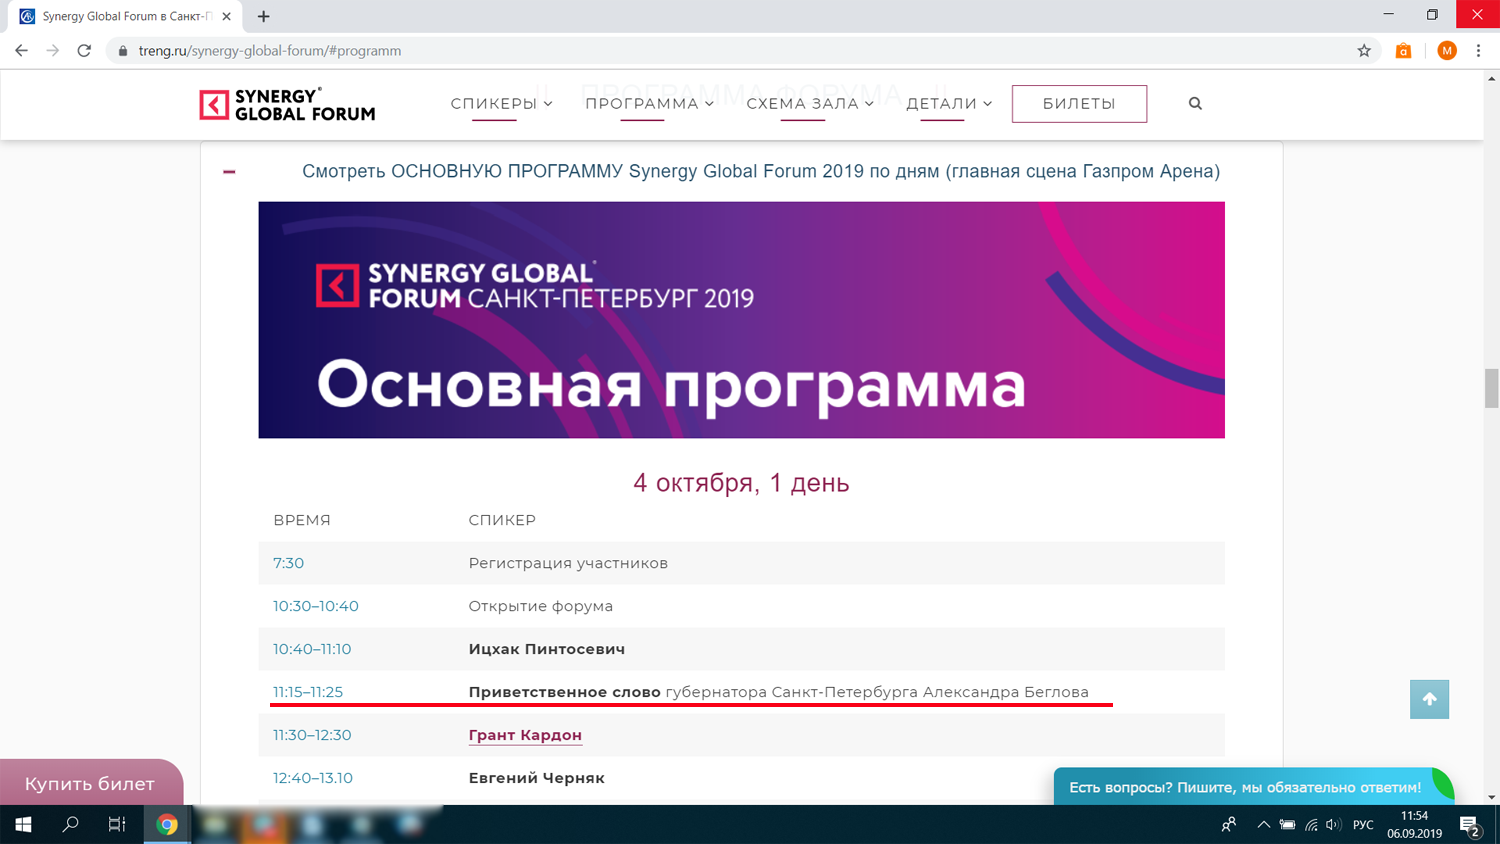Click the 11:30–12:30 time cell

point(312,735)
